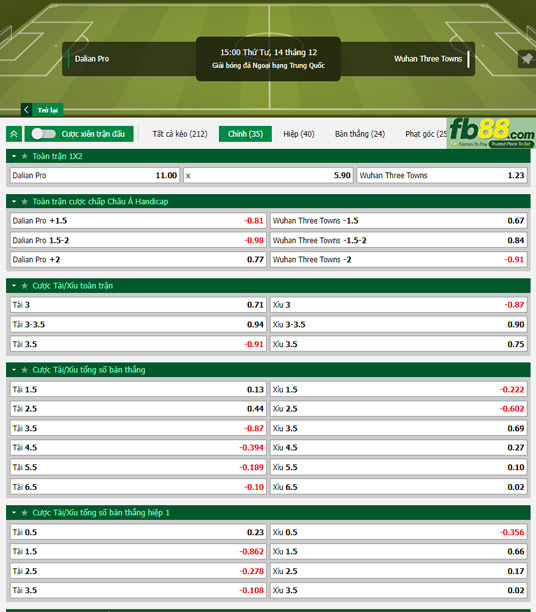Pick the draw x at 5.90

[x=269, y=175]
